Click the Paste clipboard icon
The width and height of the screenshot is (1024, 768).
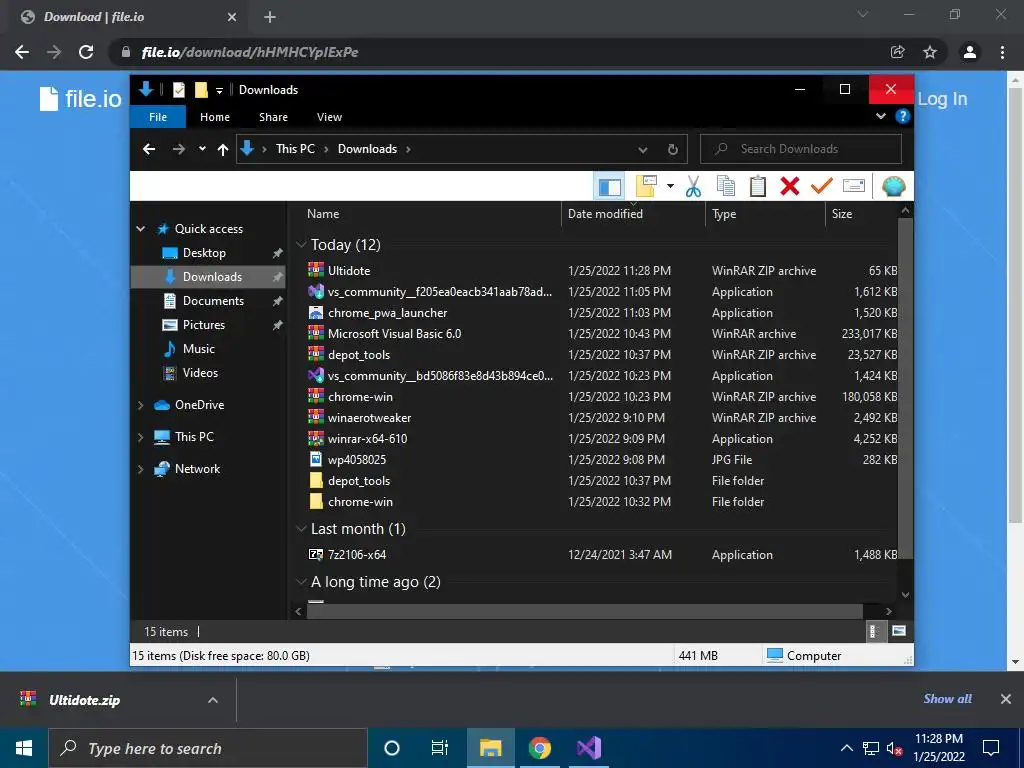(758, 187)
